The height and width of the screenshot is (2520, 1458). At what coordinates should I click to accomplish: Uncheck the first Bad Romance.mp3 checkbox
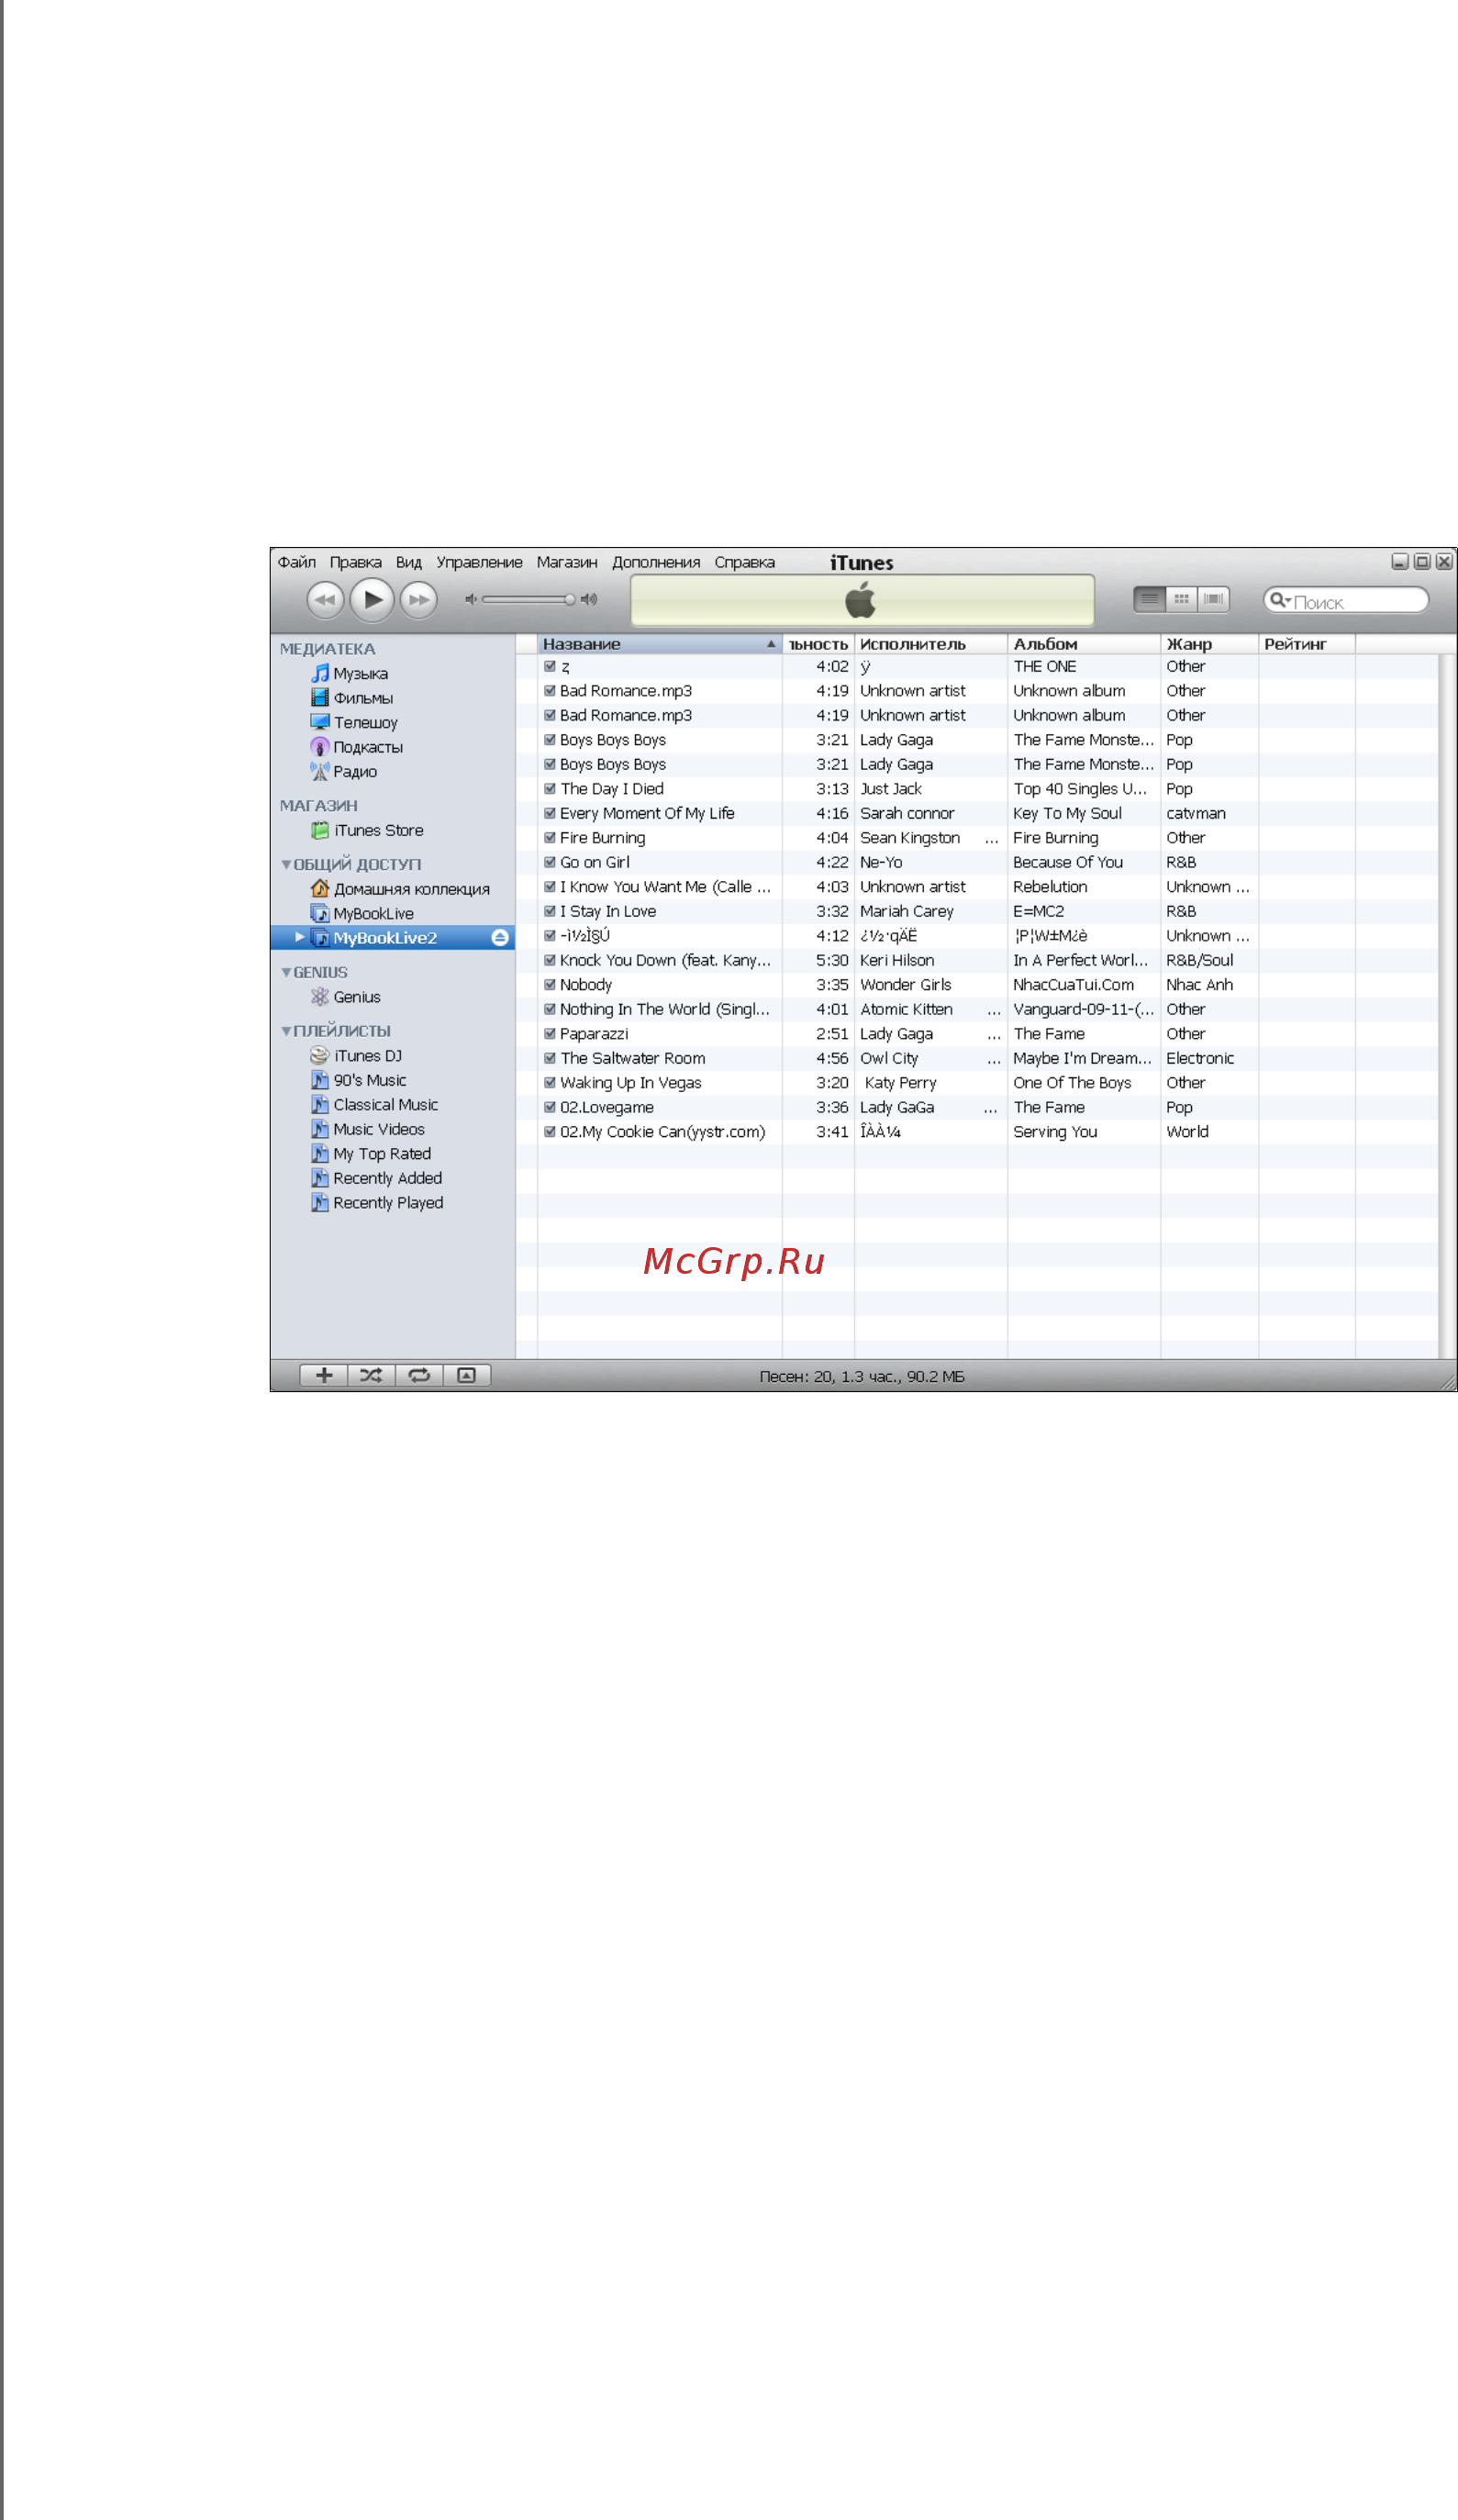pos(550,691)
